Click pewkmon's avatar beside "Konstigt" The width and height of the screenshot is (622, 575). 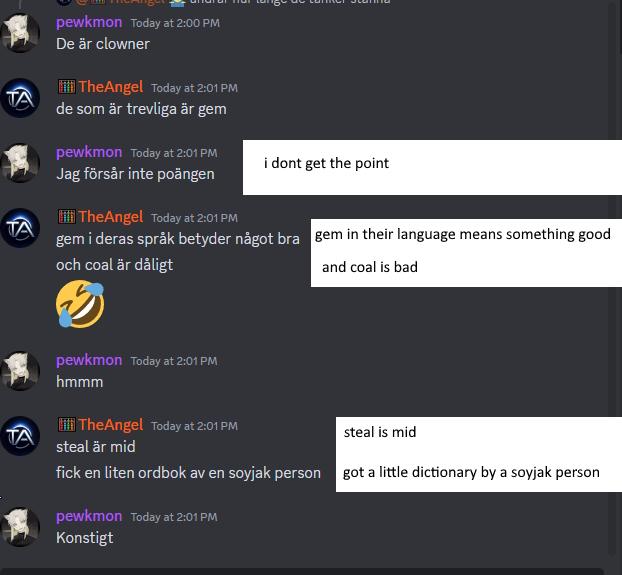pos(20,527)
